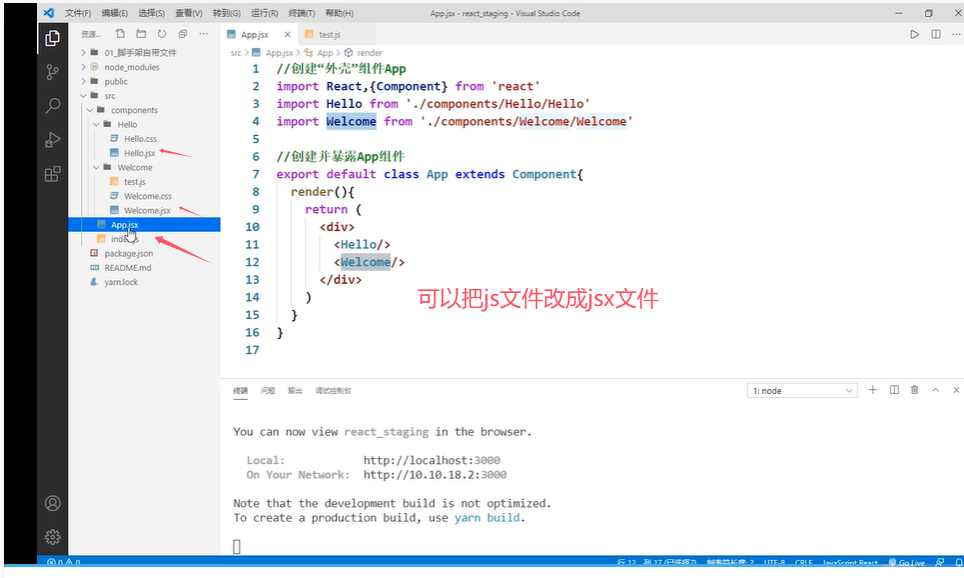Open the 转到(G) menu
964x578 pixels.
point(226,13)
